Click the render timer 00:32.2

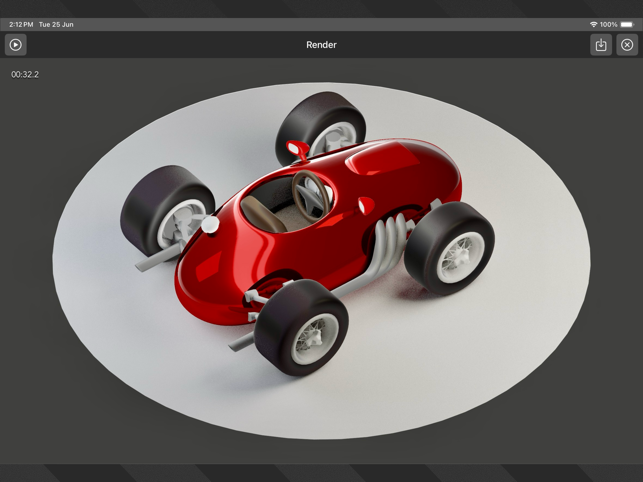[x=25, y=74]
